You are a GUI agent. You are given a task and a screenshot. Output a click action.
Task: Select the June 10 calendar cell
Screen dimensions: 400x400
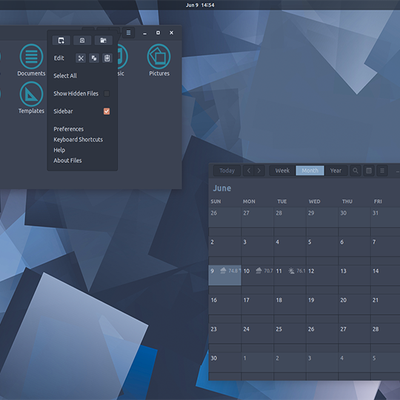pos(257,275)
